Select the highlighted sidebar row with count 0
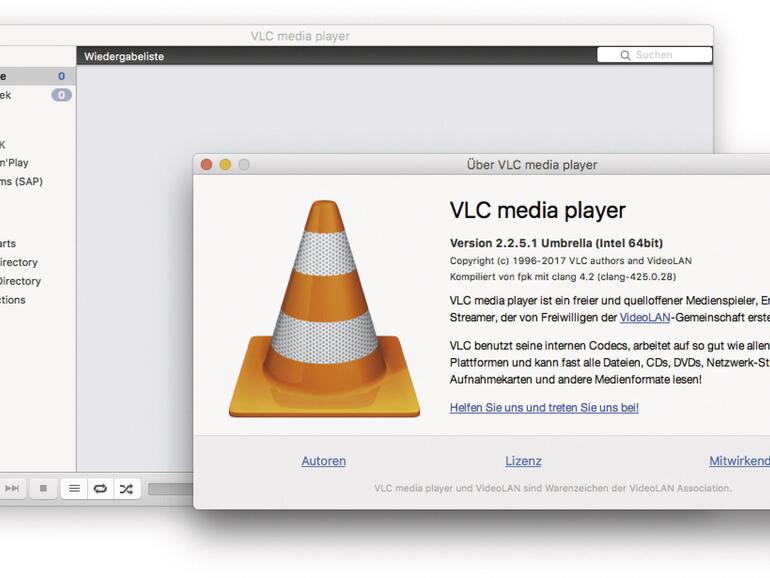Viewport: 770px width, 578px height. tap(38, 76)
